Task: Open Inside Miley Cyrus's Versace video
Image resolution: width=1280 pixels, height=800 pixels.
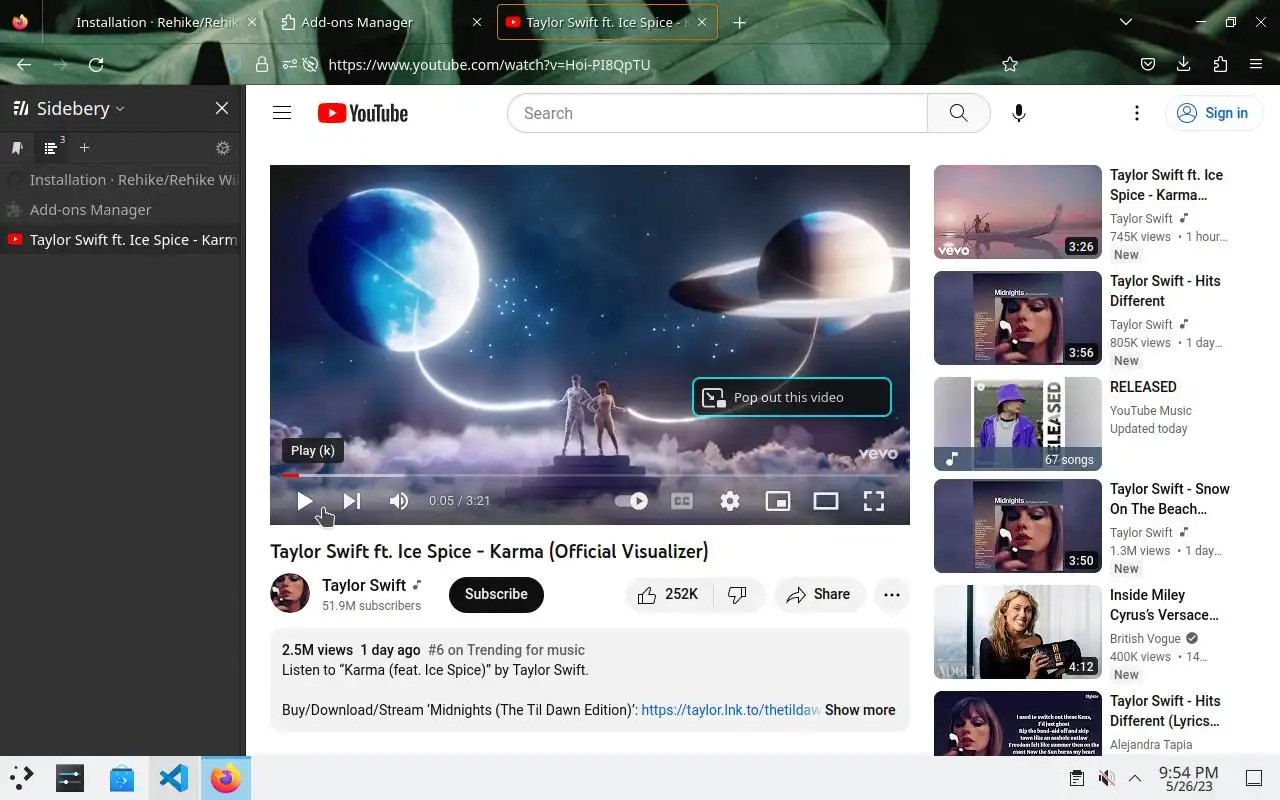Action: (x=1017, y=632)
